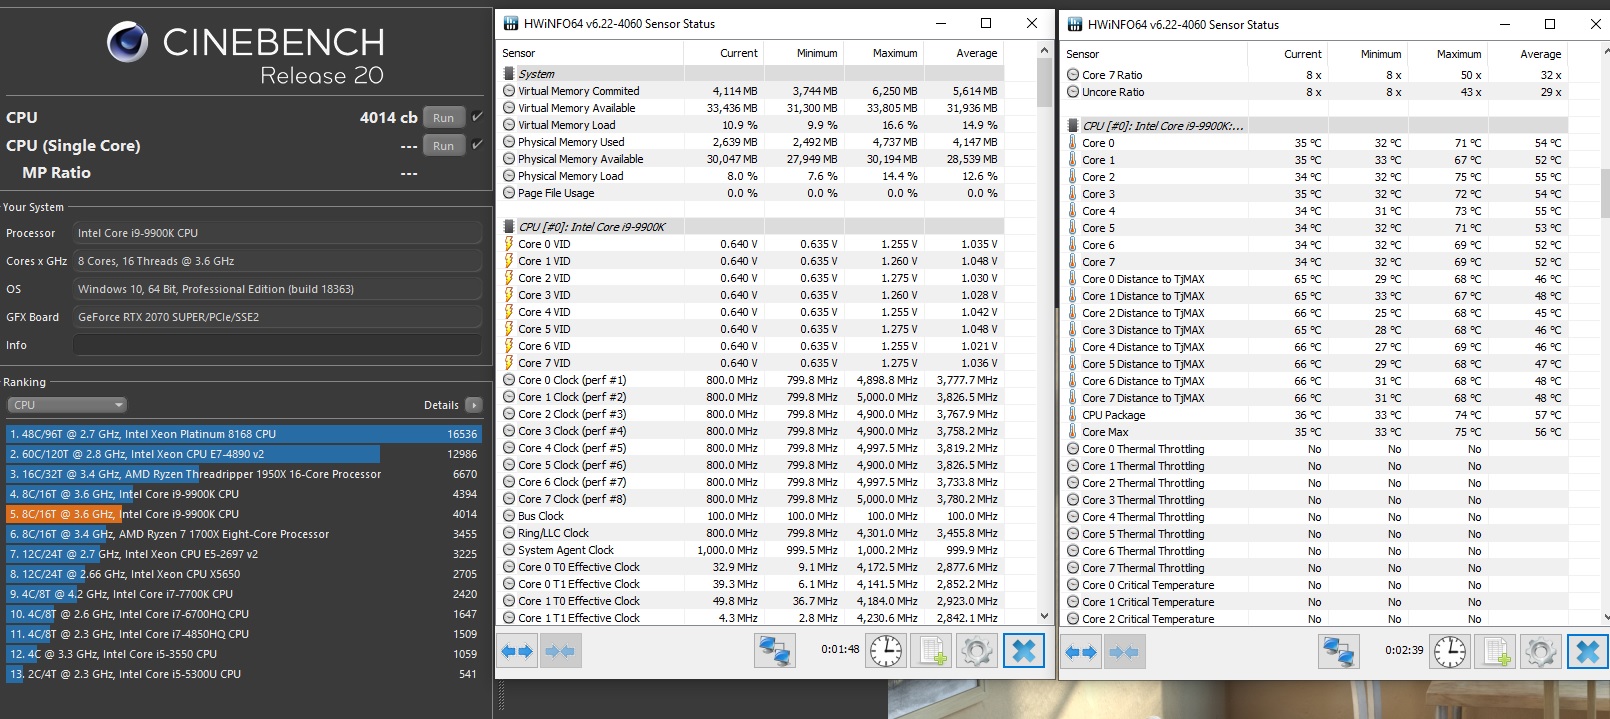Click the clock icon beside Bus Clock
This screenshot has width=1610, height=719.
coord(509,516)
